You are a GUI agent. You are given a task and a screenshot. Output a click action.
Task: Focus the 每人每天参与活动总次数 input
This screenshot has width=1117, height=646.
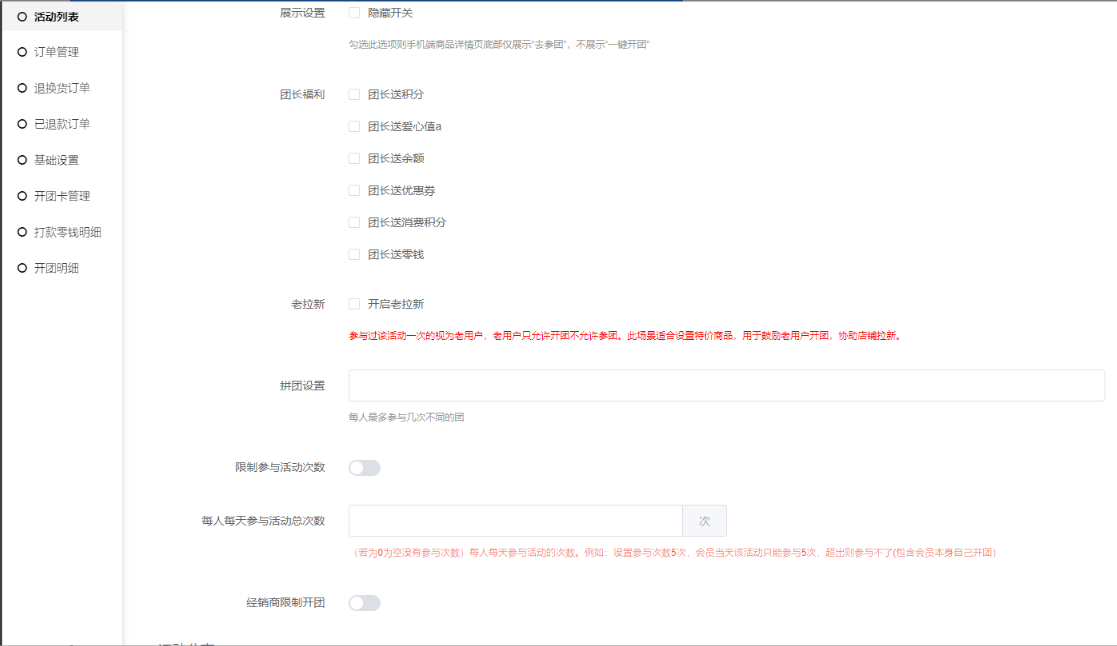(x=515, y=521)
